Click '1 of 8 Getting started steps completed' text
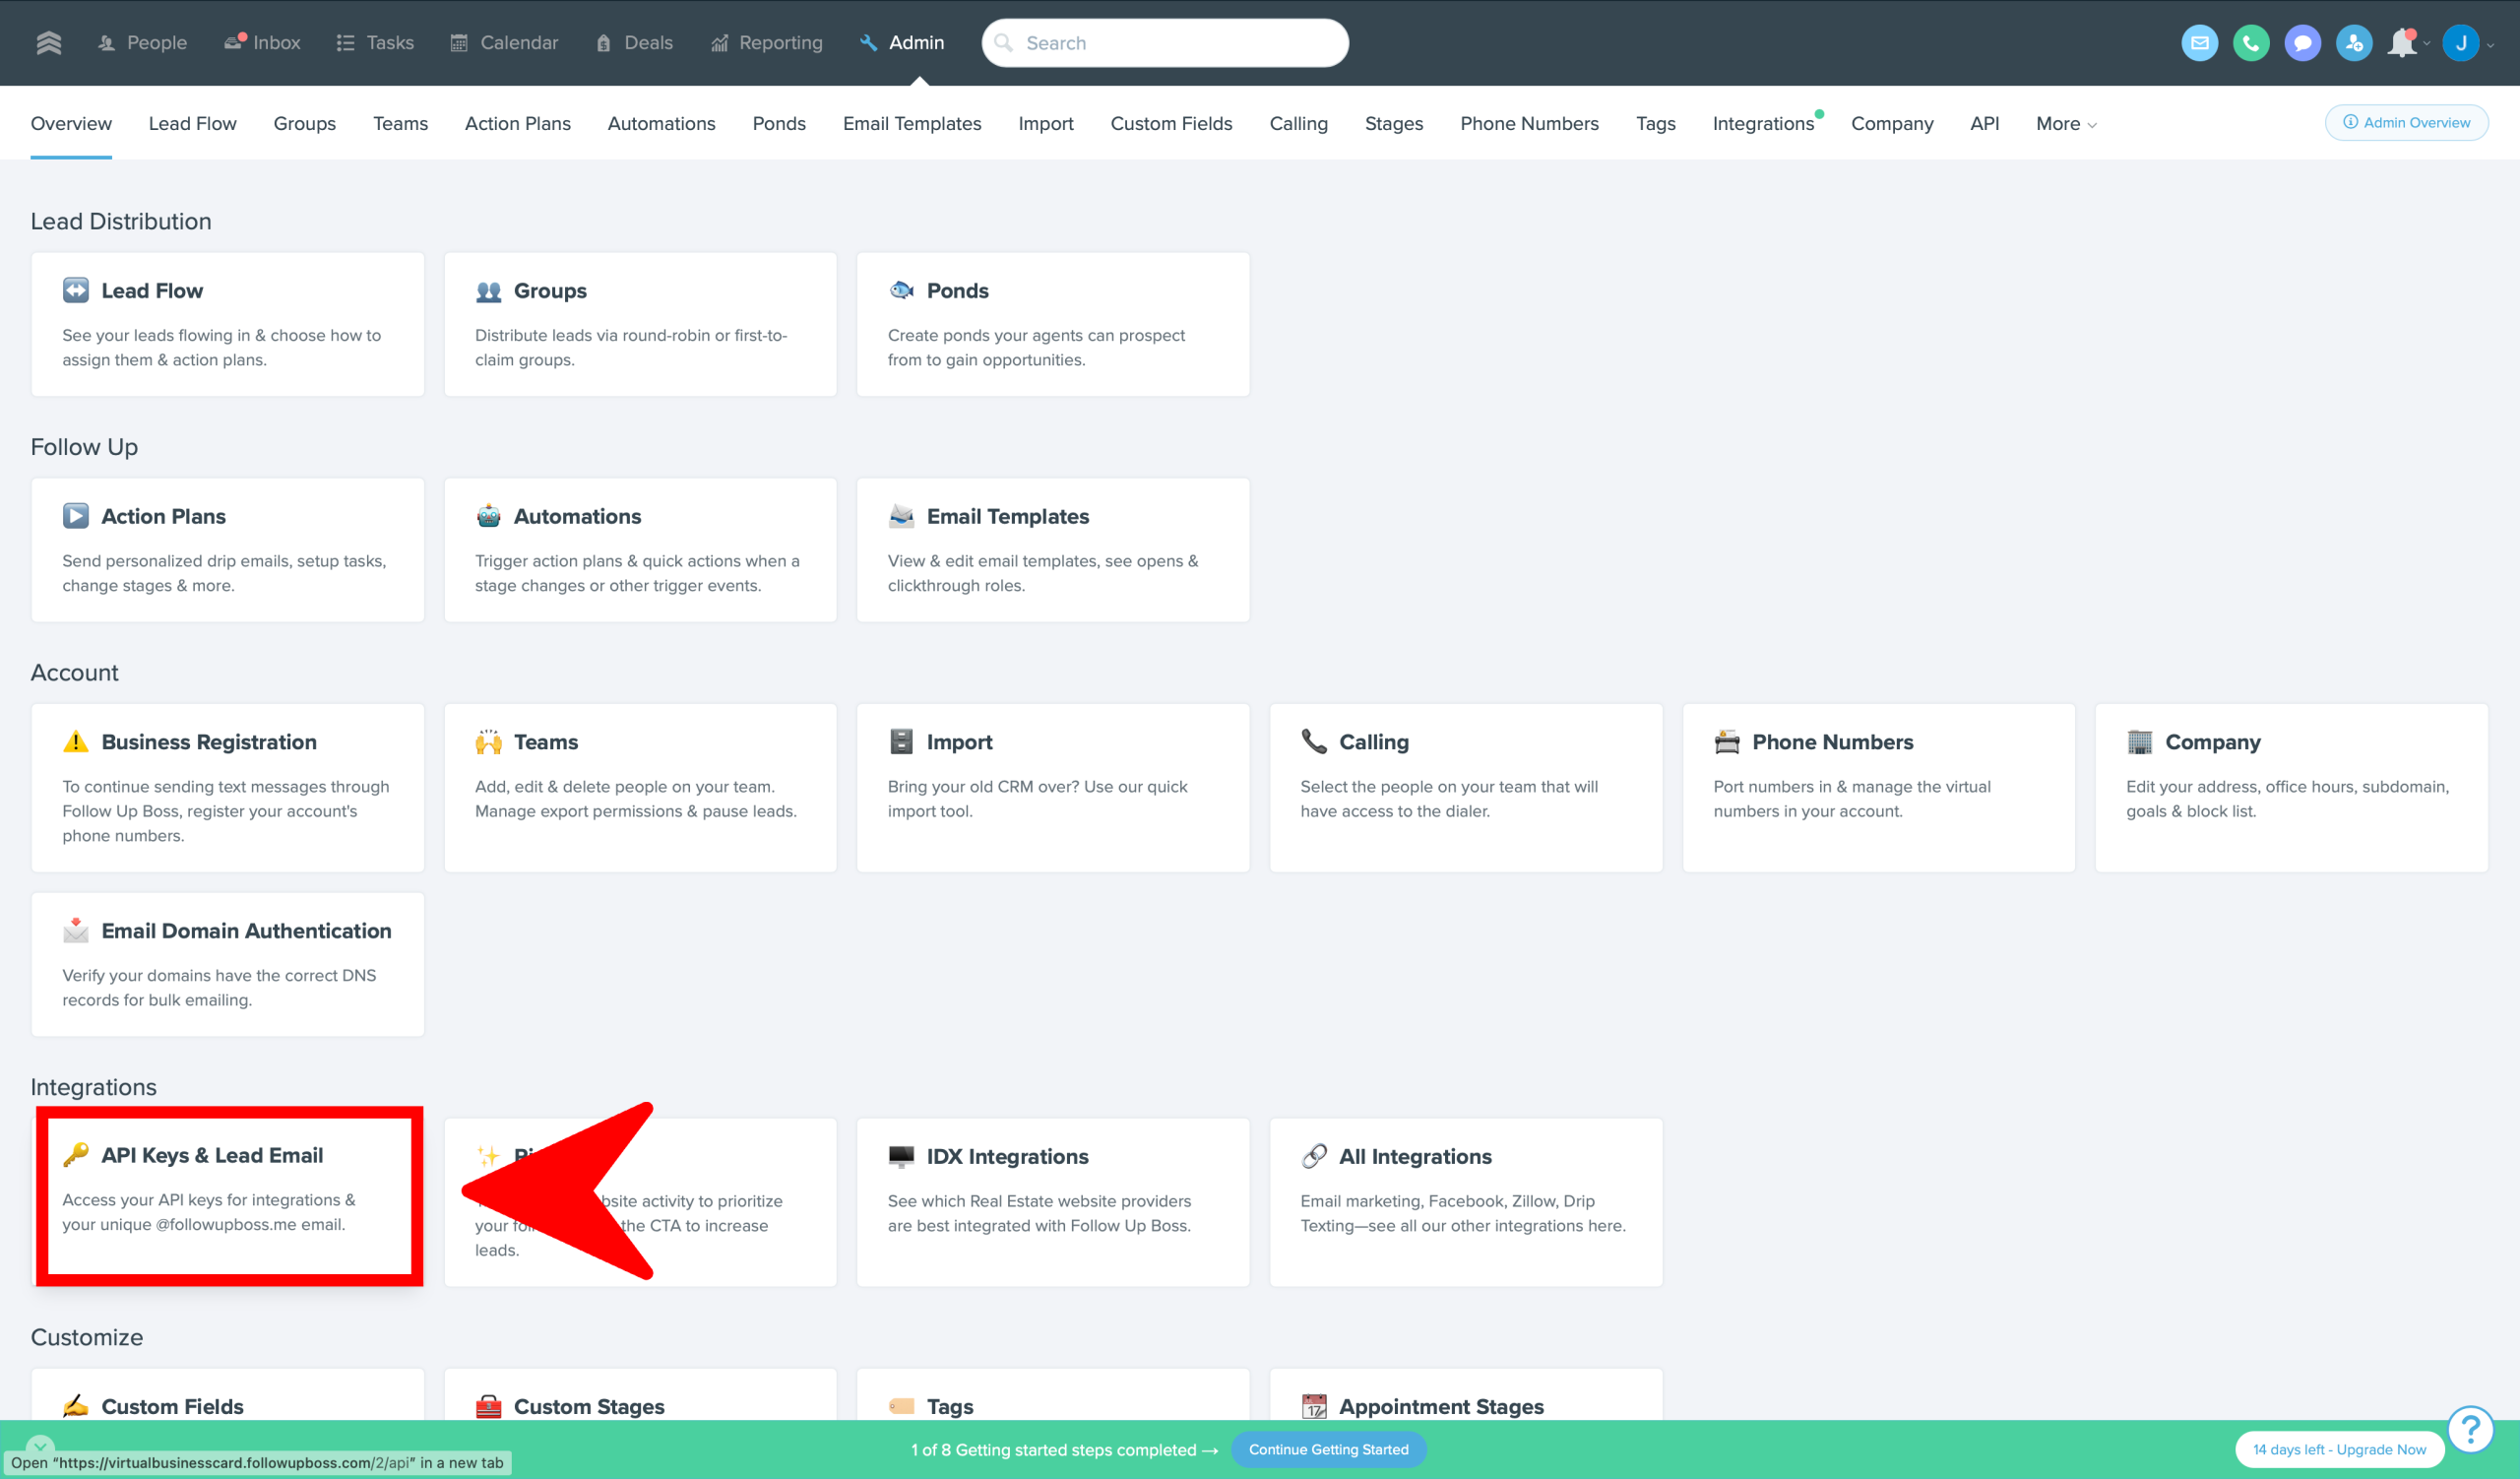The width and height of the screenshot is (2520, 1479). pyautogui.click(x=1053, y=1450)
